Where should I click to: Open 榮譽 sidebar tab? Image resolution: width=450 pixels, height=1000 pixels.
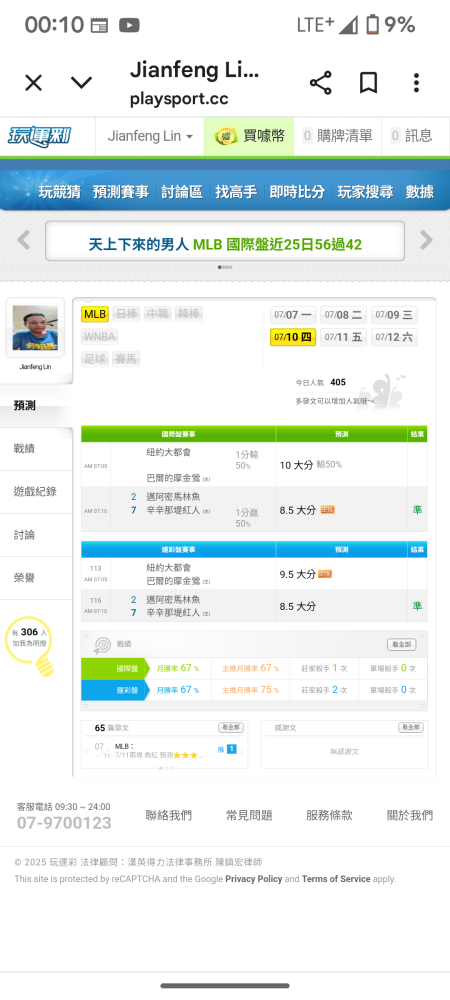36,578
